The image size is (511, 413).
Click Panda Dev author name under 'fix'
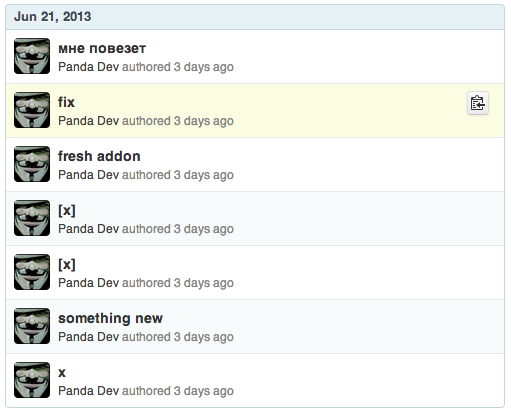pyautogui.click(x=89, y=121)
